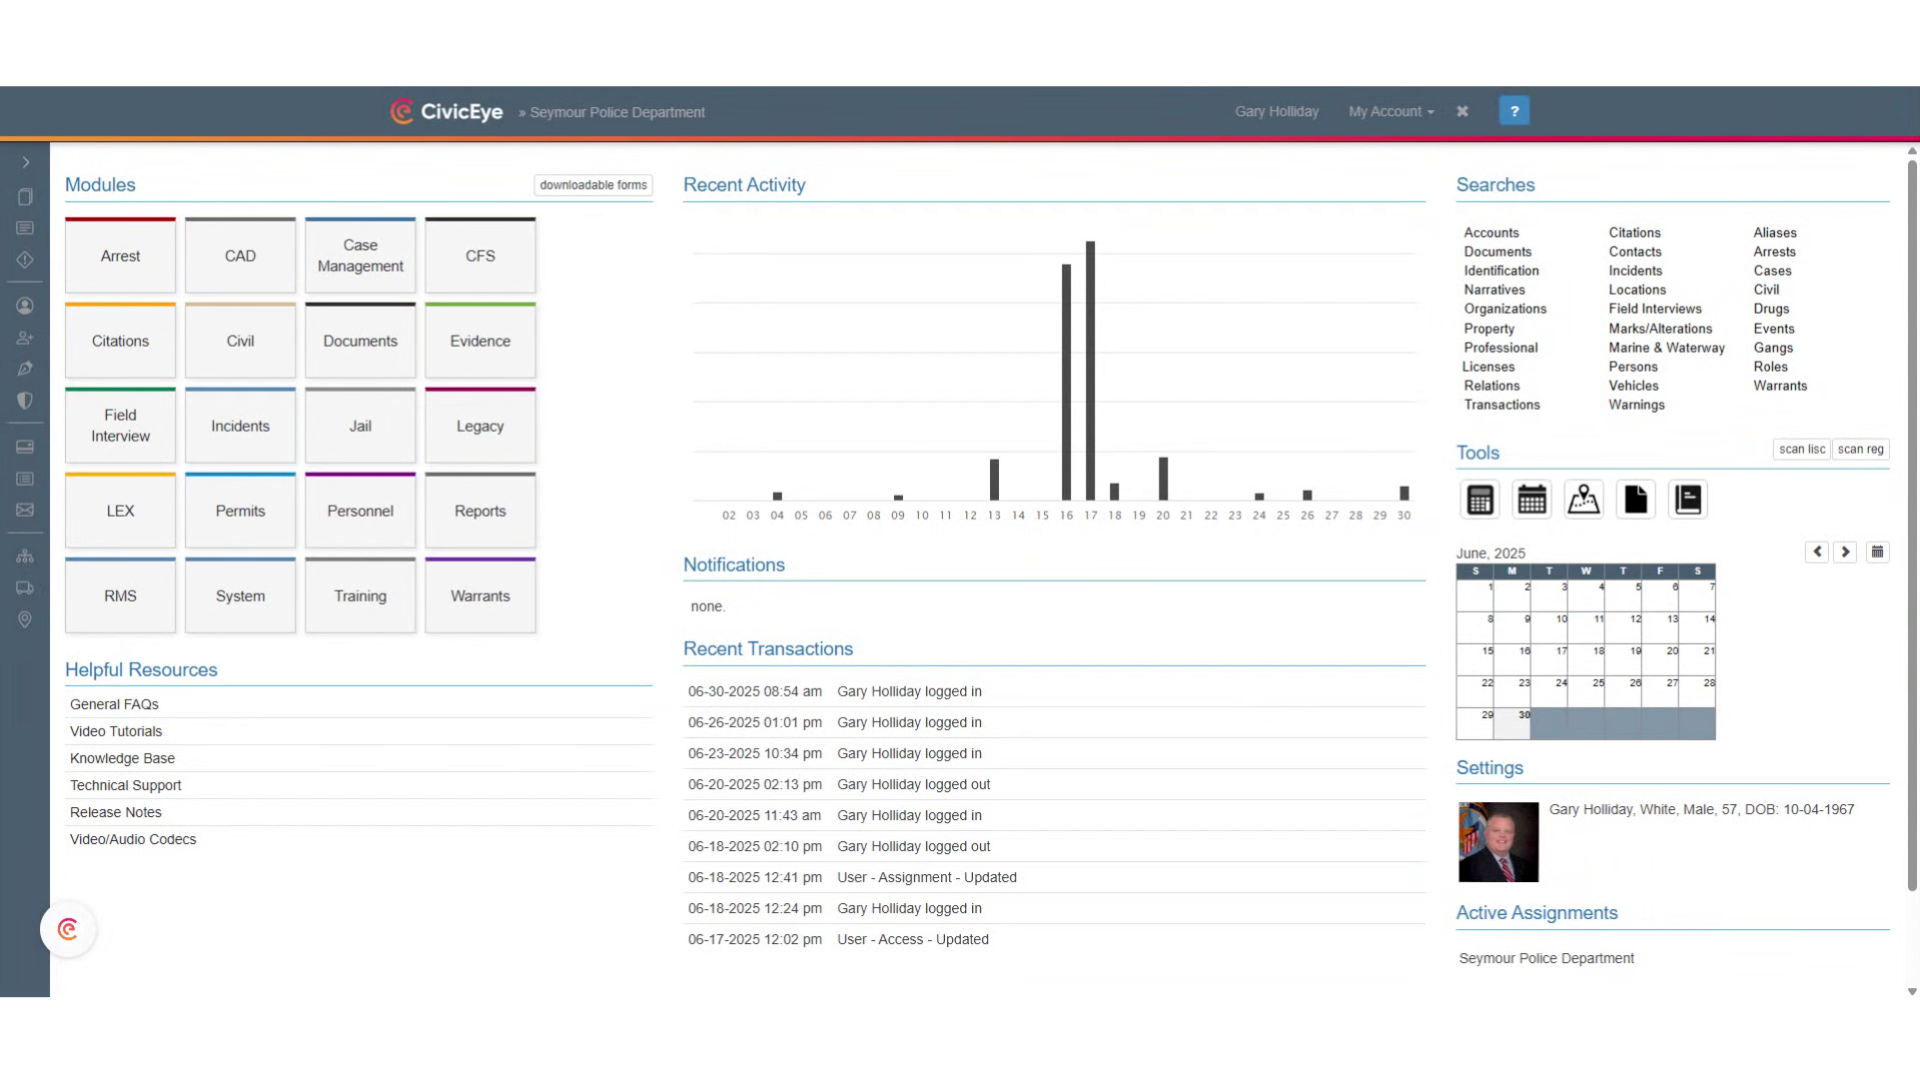The width and height of the screenshot is (1920, 1080).
Task: Open the Case Management module
Action: point(360,256)
